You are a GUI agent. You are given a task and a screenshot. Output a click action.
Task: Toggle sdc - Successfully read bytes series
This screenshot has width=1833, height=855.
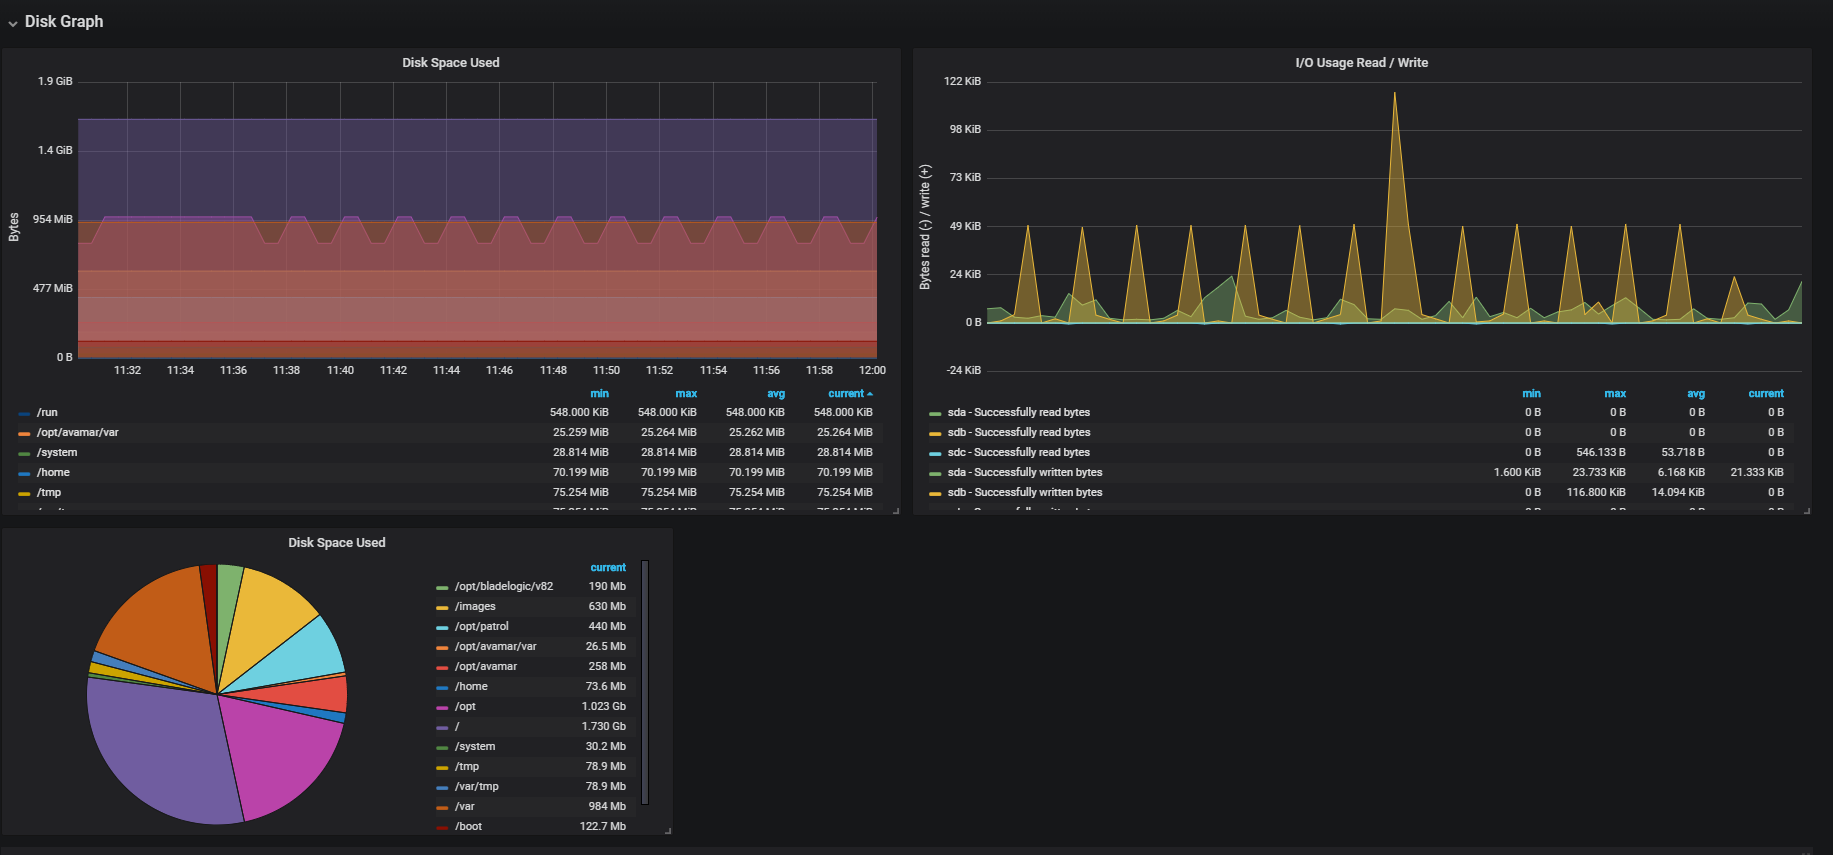1018,453
